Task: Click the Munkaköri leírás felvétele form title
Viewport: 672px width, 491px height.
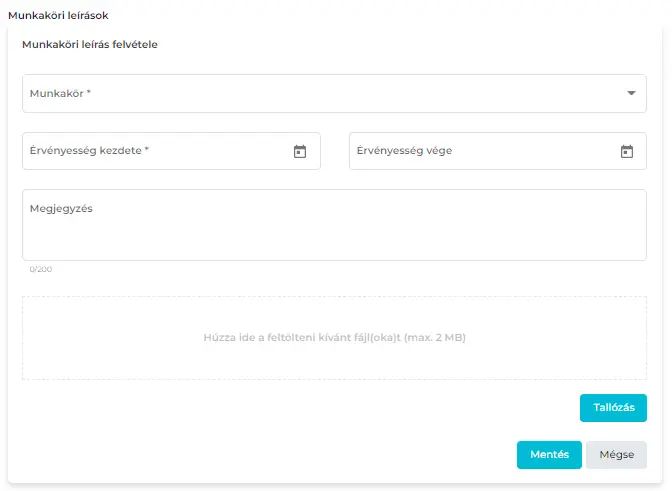Action: click(90, 44)
